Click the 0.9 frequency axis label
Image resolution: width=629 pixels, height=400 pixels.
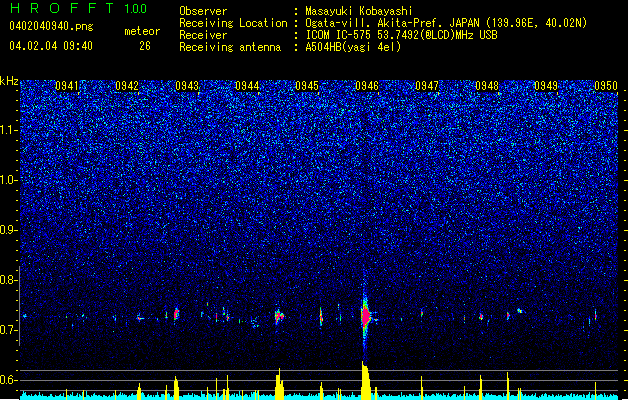click(9, 230)
